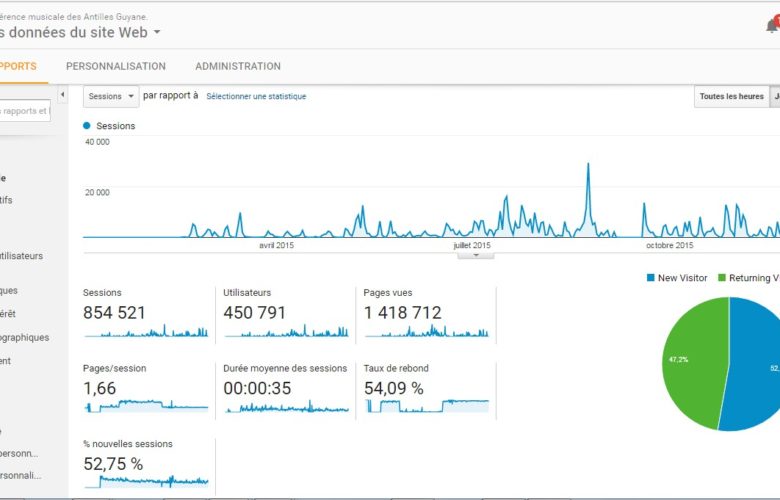Open the 'tilisateurs' sidebar item
Image resolution: width=780 pixels, height=500 pixels.
[21, 256]
